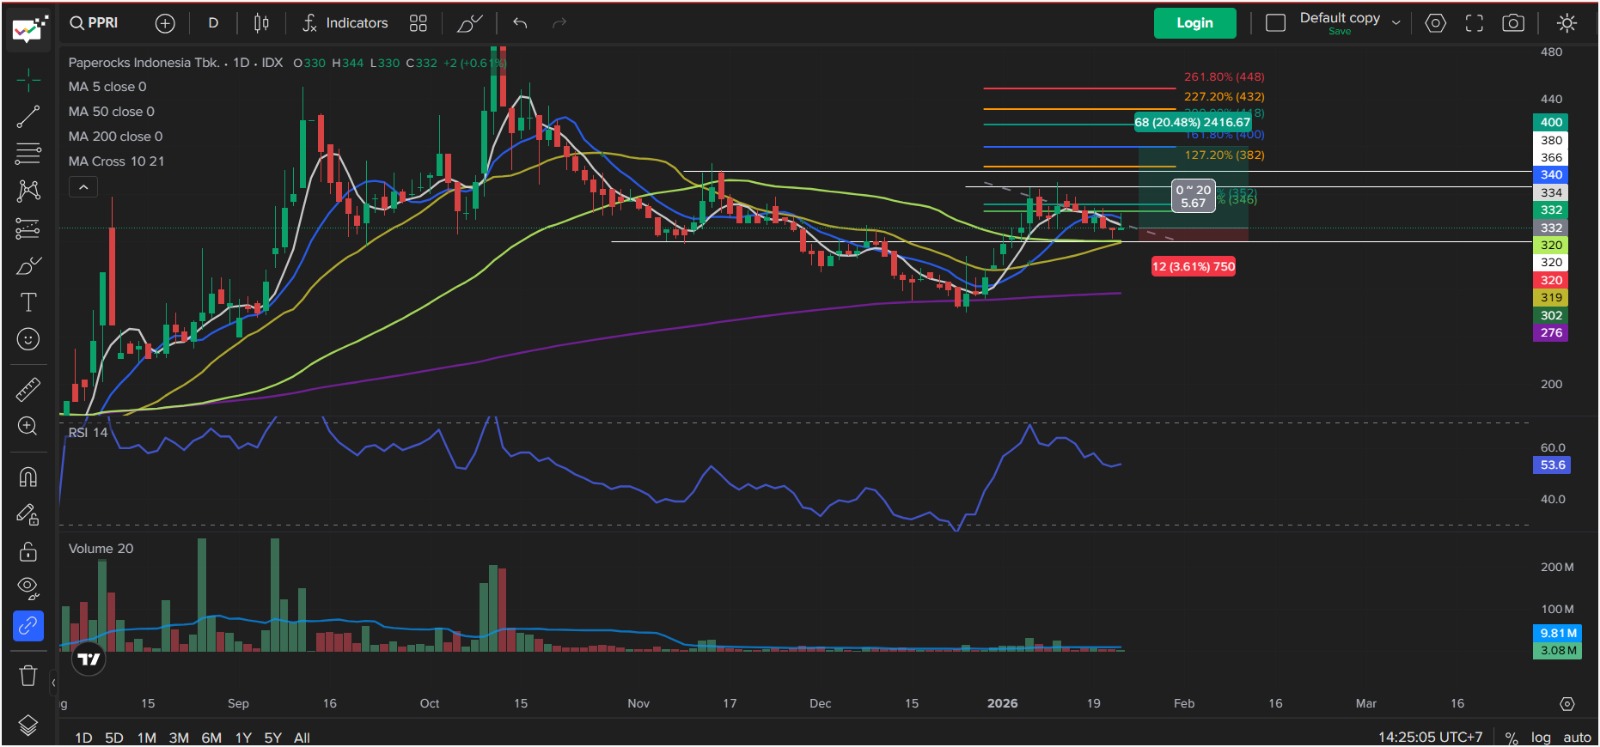Add a symbol to compare with the plus icon

165,23
